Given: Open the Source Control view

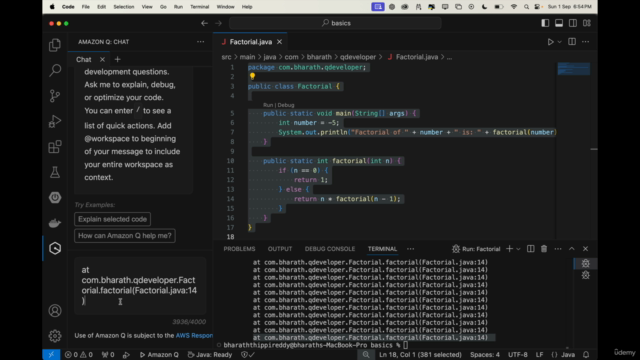Looking at the screenshot, I should tap(55, 96).
